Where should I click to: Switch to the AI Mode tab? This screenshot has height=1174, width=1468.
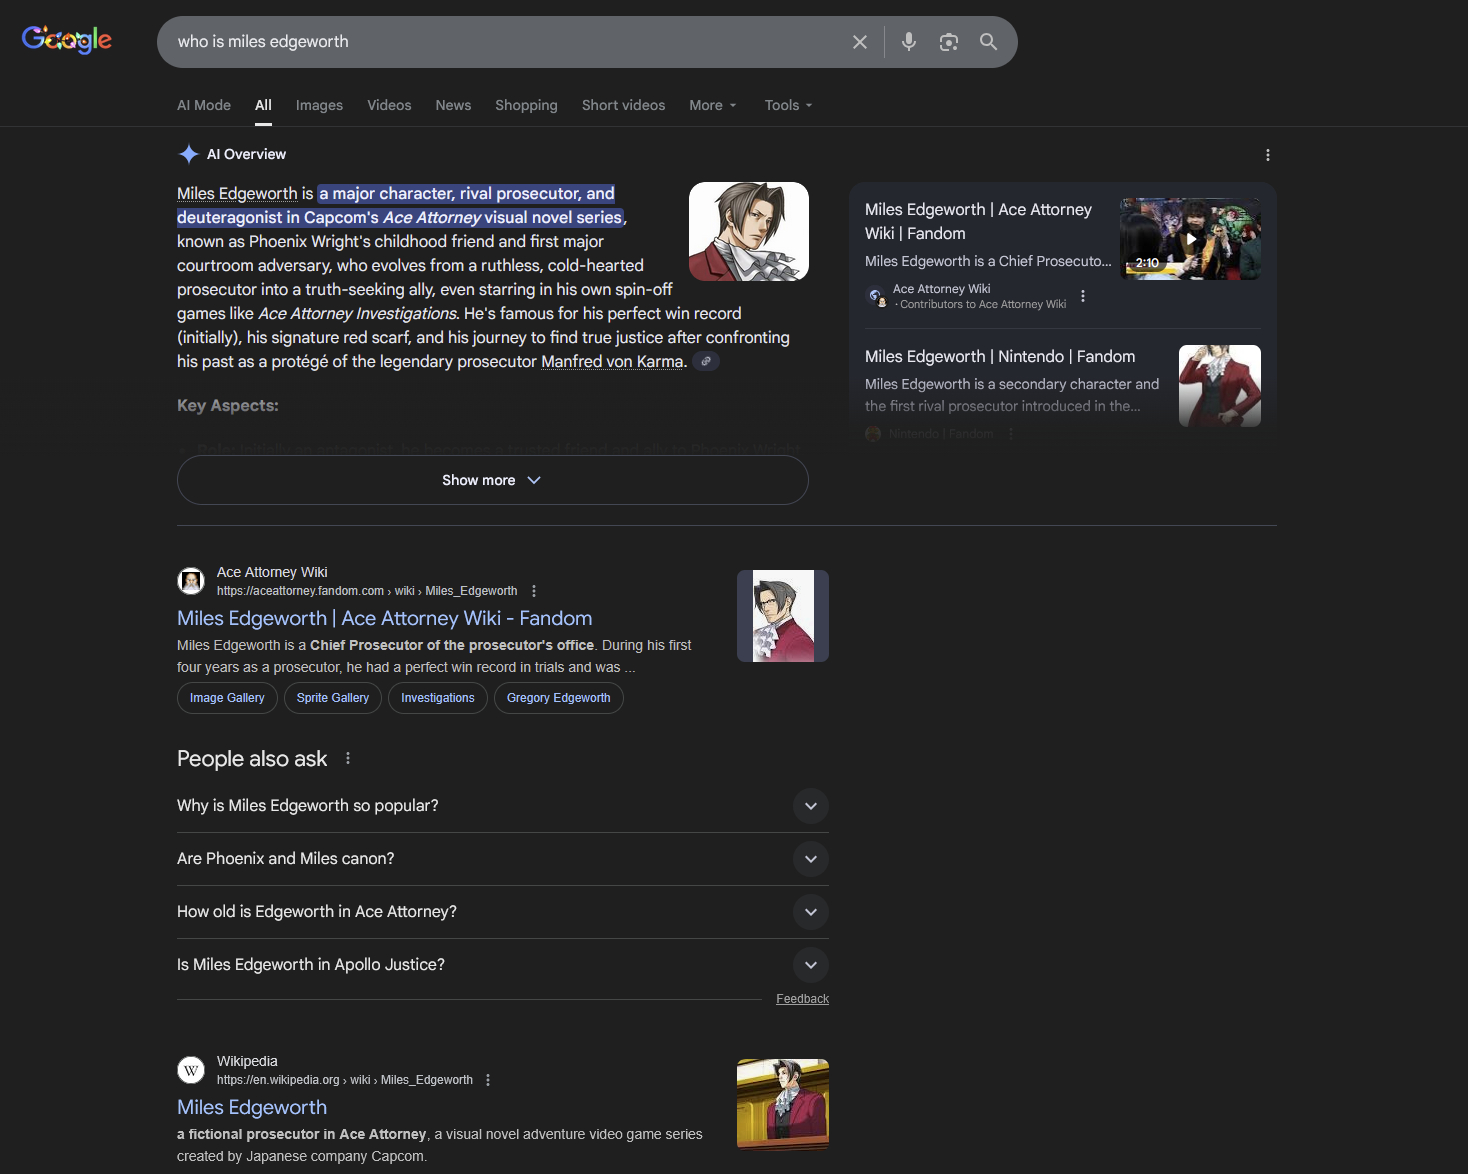pos(204,105)
